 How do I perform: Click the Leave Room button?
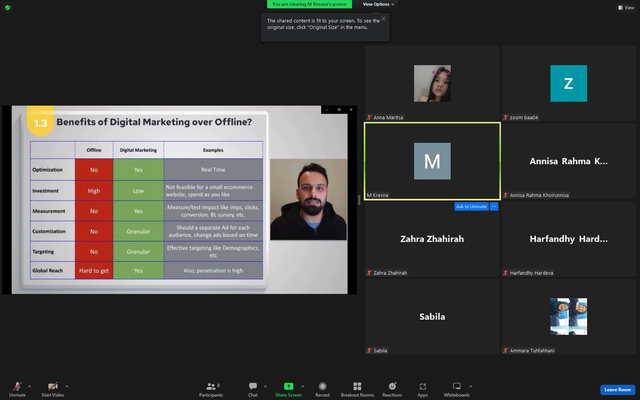point(618,390)
